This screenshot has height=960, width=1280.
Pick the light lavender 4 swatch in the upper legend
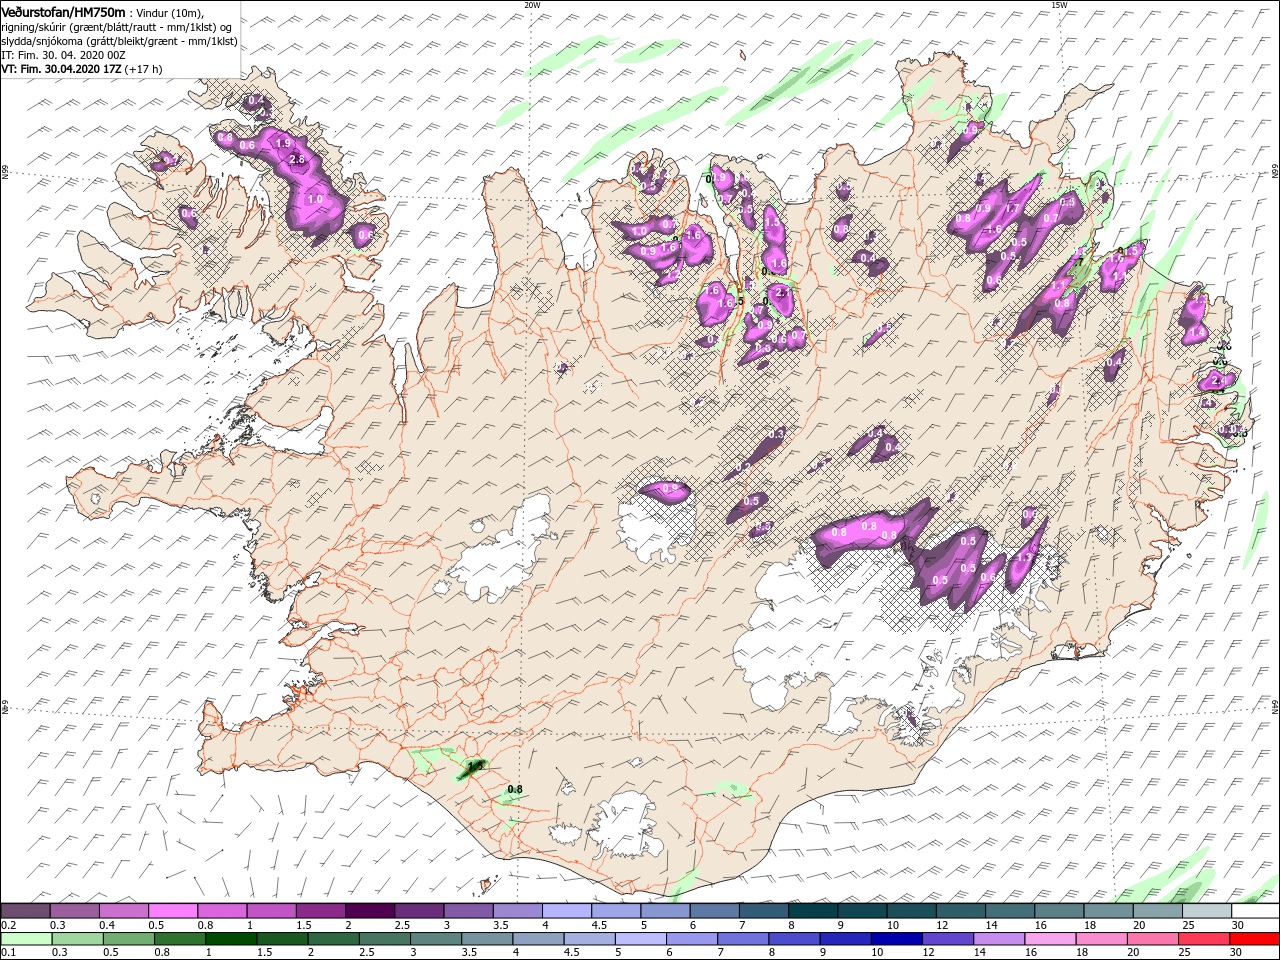[566, 911]
